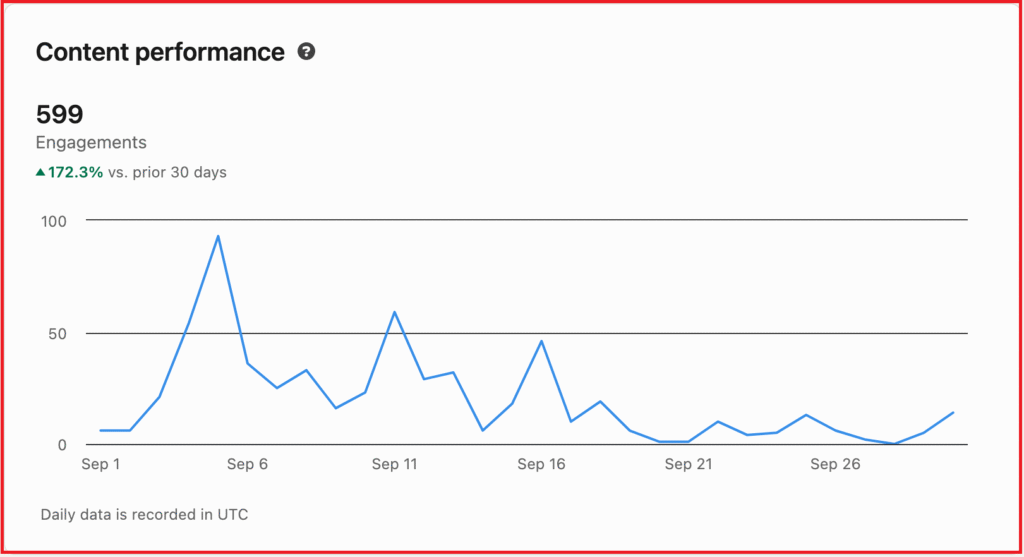Click the Sep 11 axis label
Image resolution: width=1024 pixels, height=557 pixels.
coord(394,464)
